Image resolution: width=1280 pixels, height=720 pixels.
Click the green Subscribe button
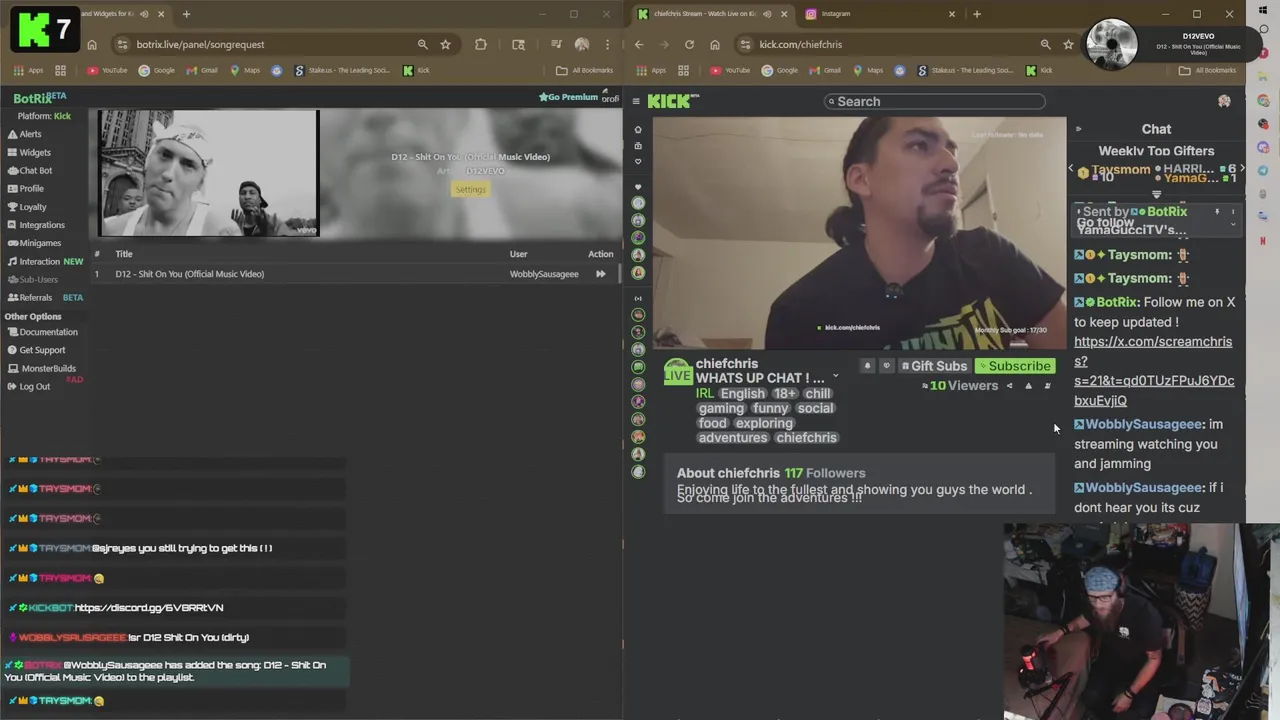tap(1014, 366)
